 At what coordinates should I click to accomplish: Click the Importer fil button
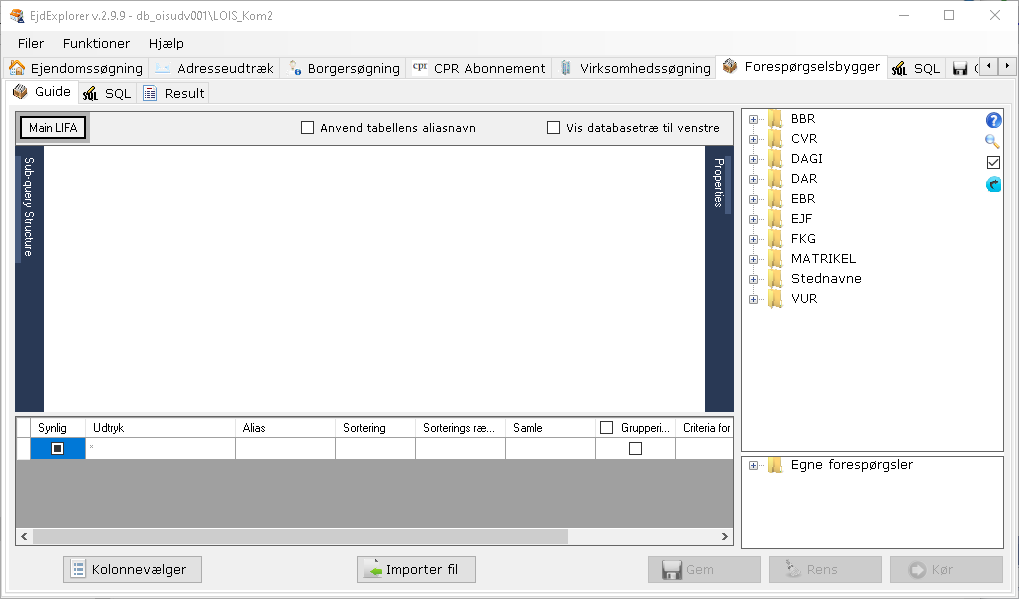tap(416, 570)
